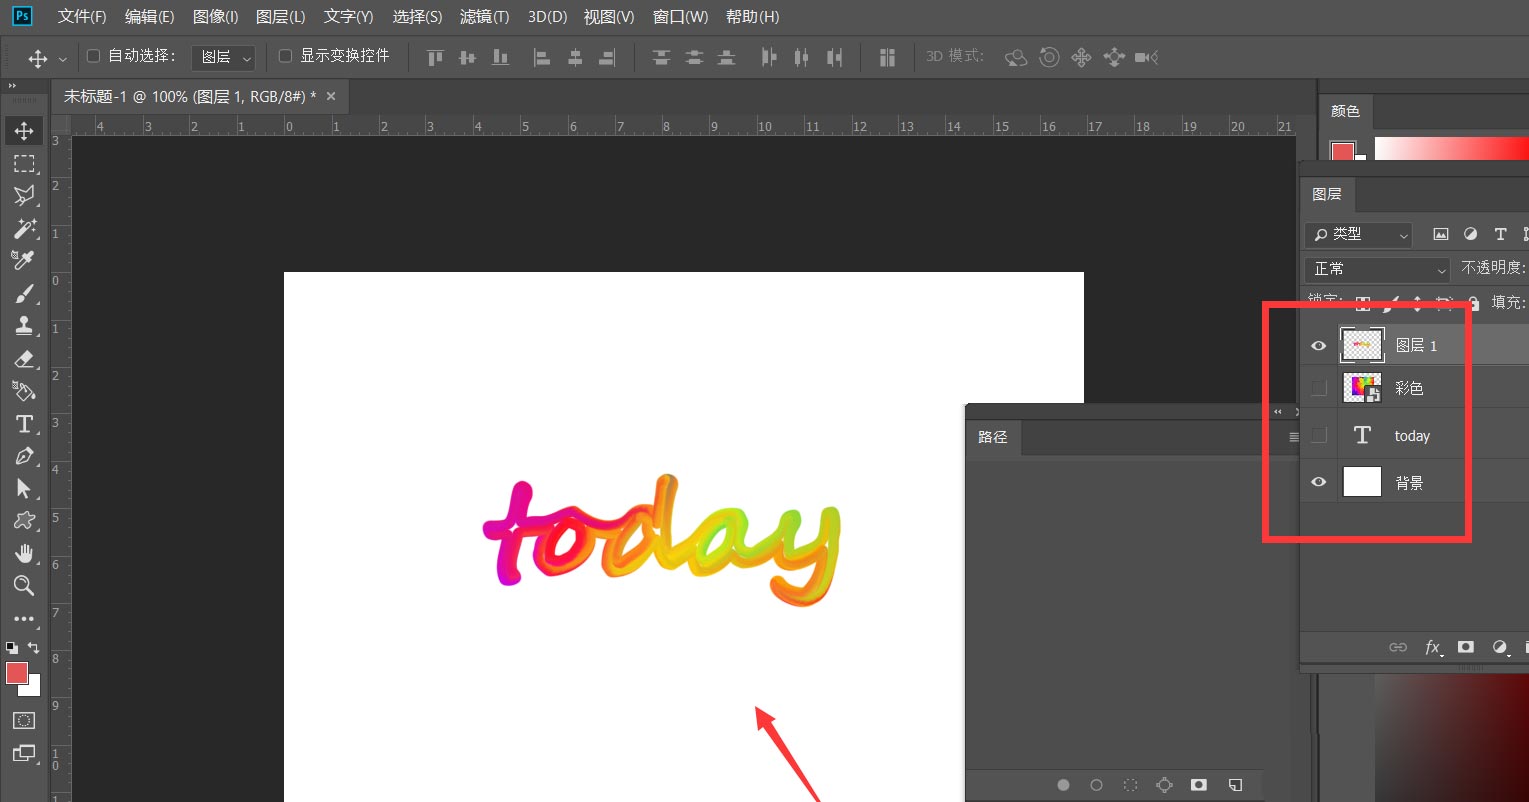Show the today text layer
This screenshot has height=802, width=1529.
(x=1319, y=435)
